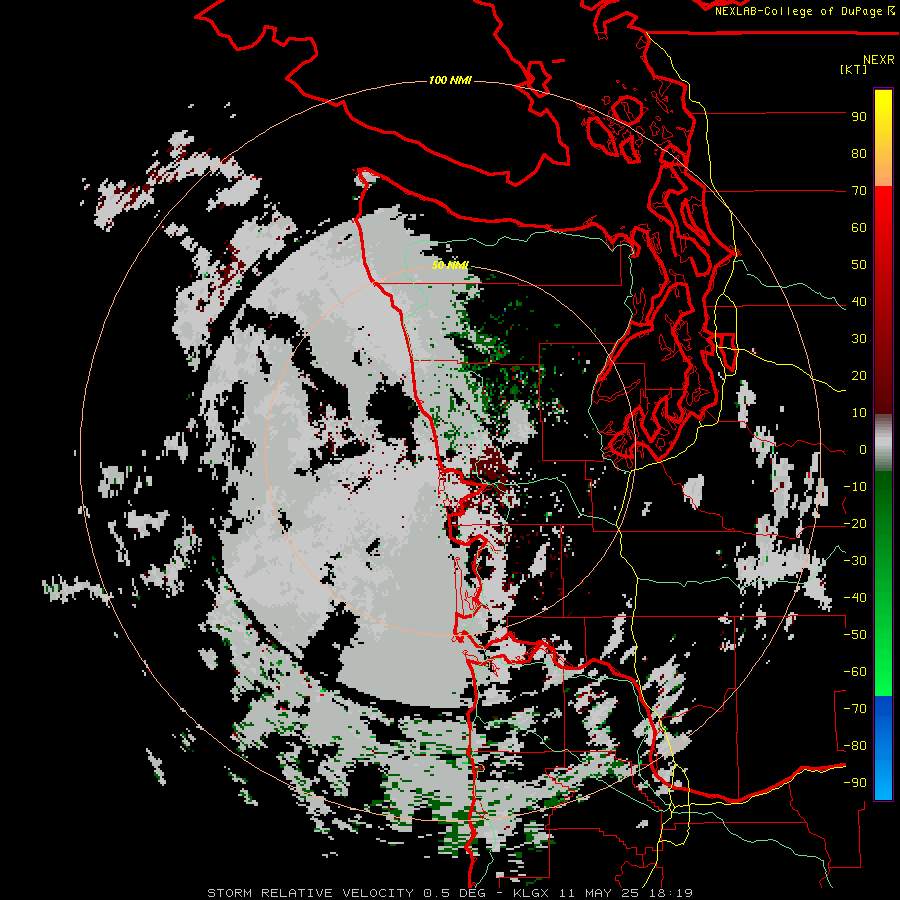Click the 30 value on velocity scale
Viewport: 900px width, 900px height.
coord(859,339)
